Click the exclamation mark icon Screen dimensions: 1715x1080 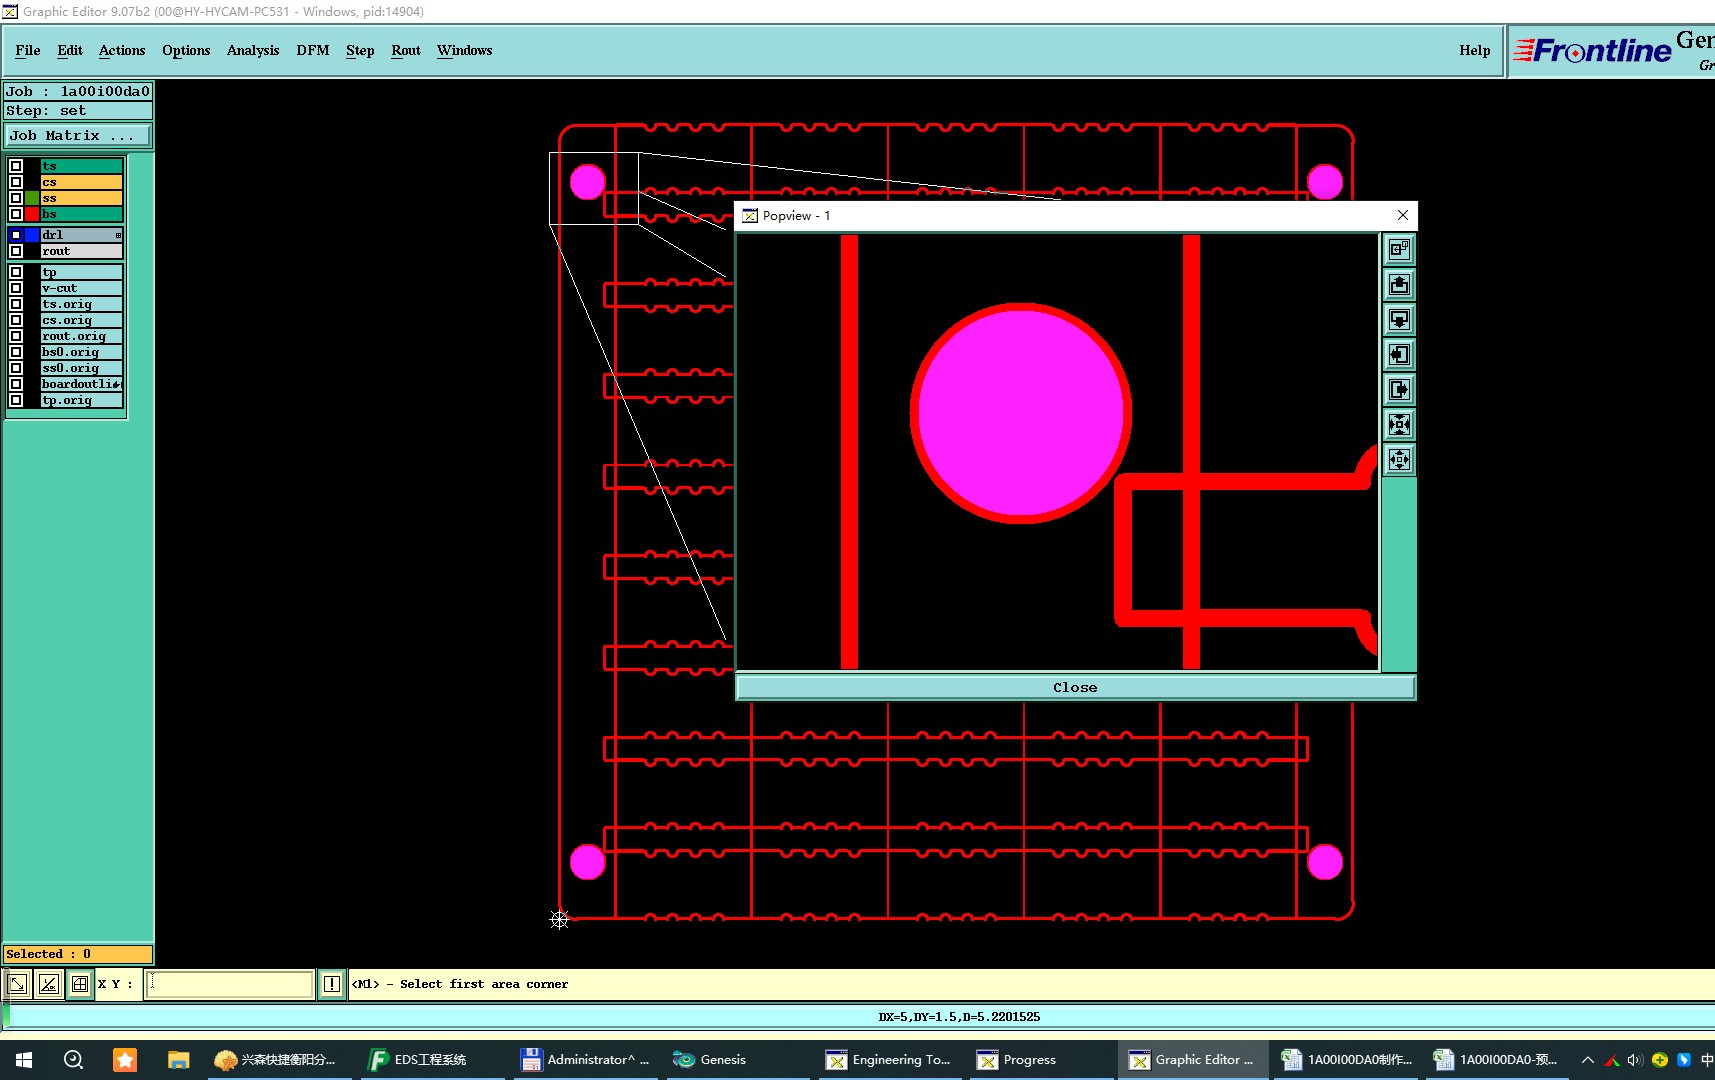click(x=332, y=984)
